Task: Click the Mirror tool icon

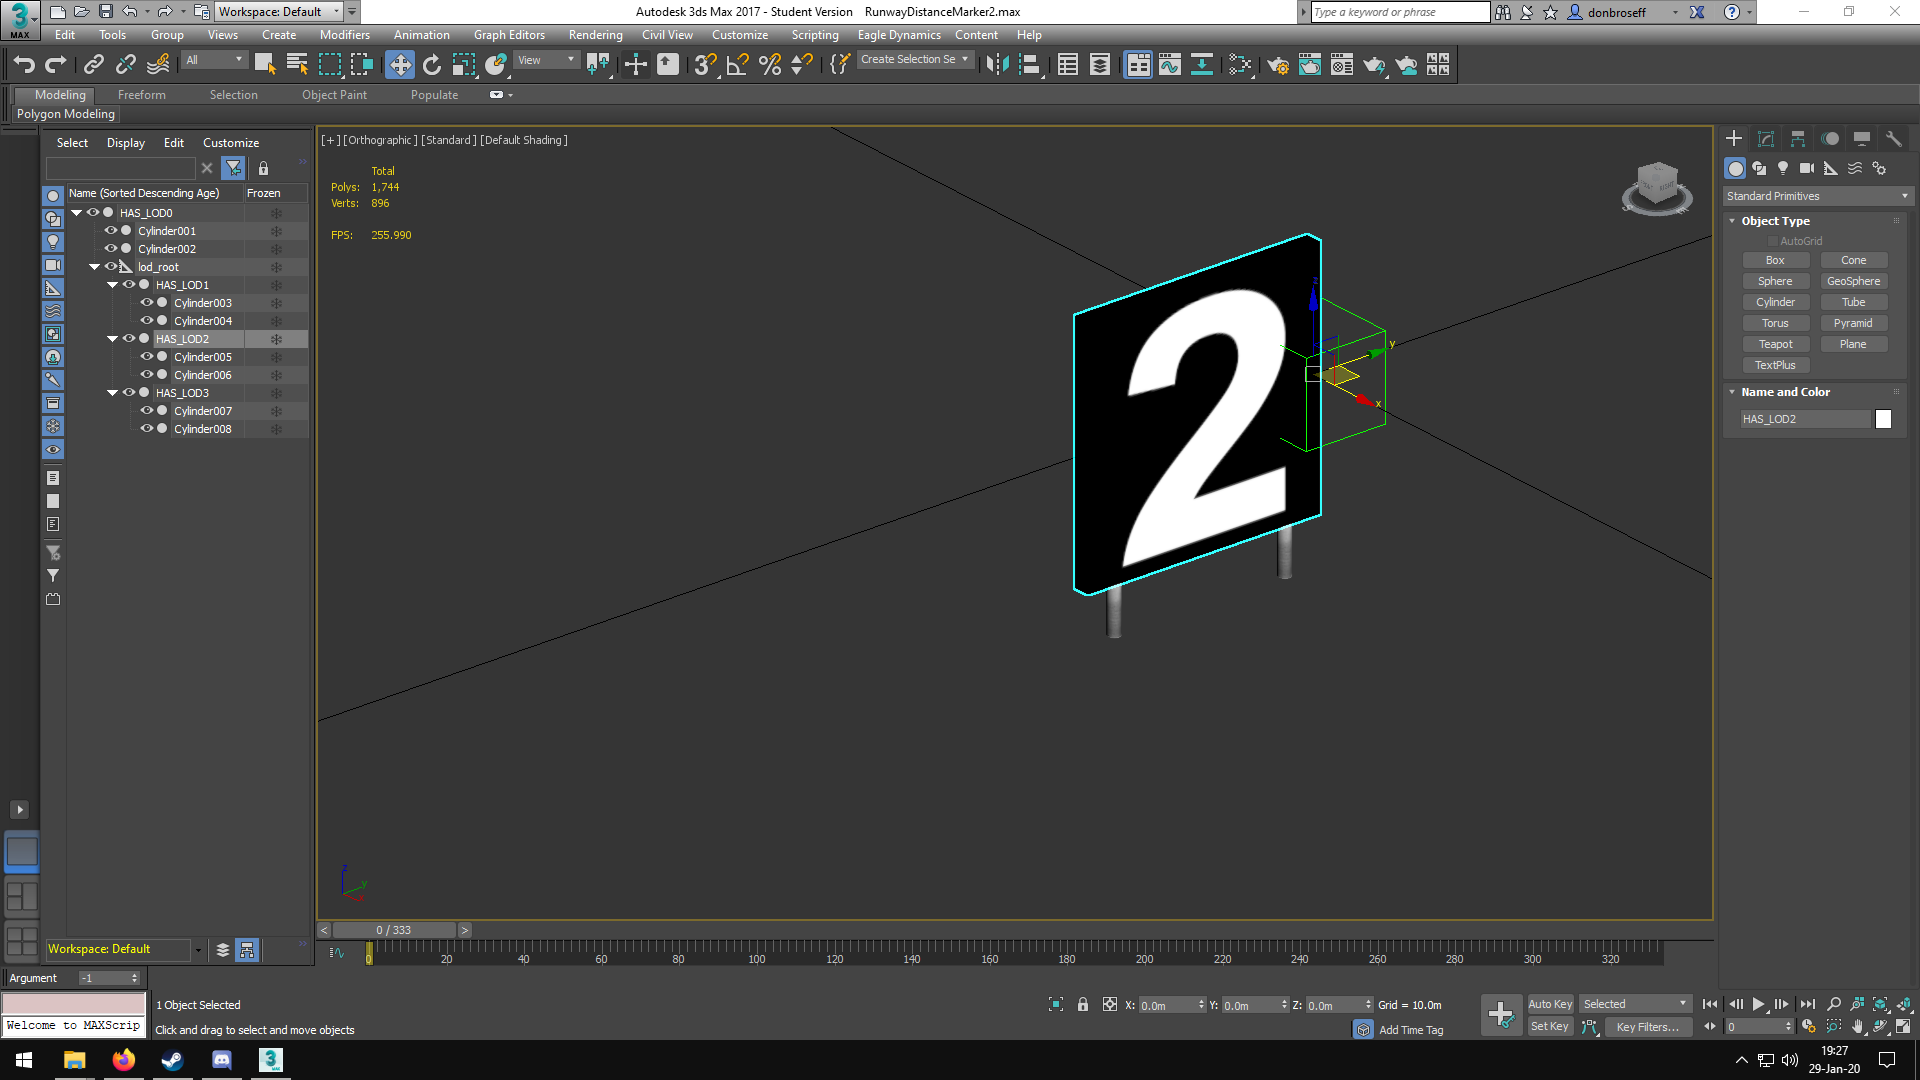Action: (x=998, y=65)
